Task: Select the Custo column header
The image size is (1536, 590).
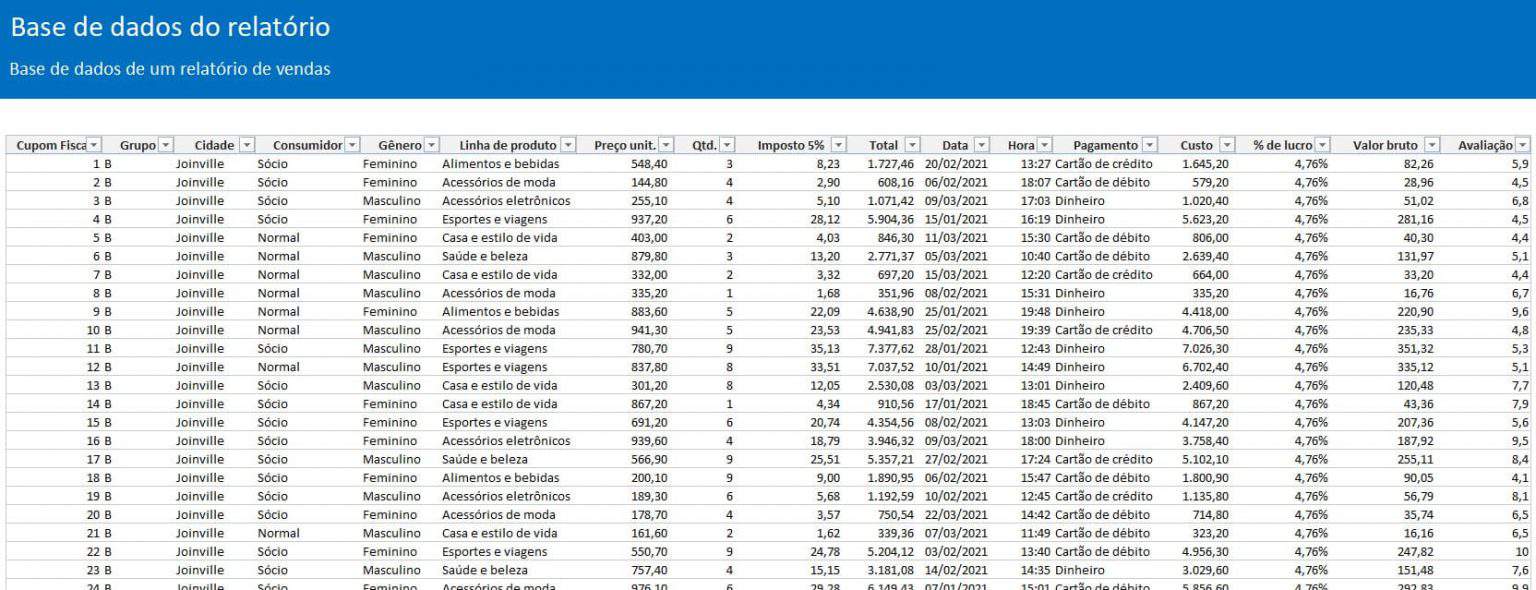Action: [1195, 143]
